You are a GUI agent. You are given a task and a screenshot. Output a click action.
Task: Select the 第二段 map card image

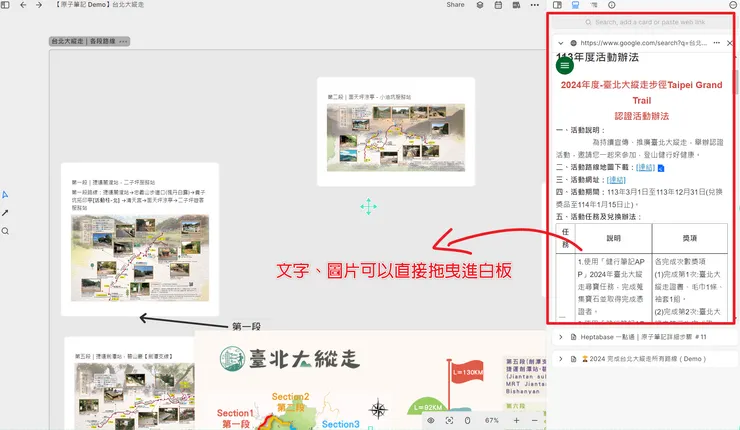pos(396,137)
